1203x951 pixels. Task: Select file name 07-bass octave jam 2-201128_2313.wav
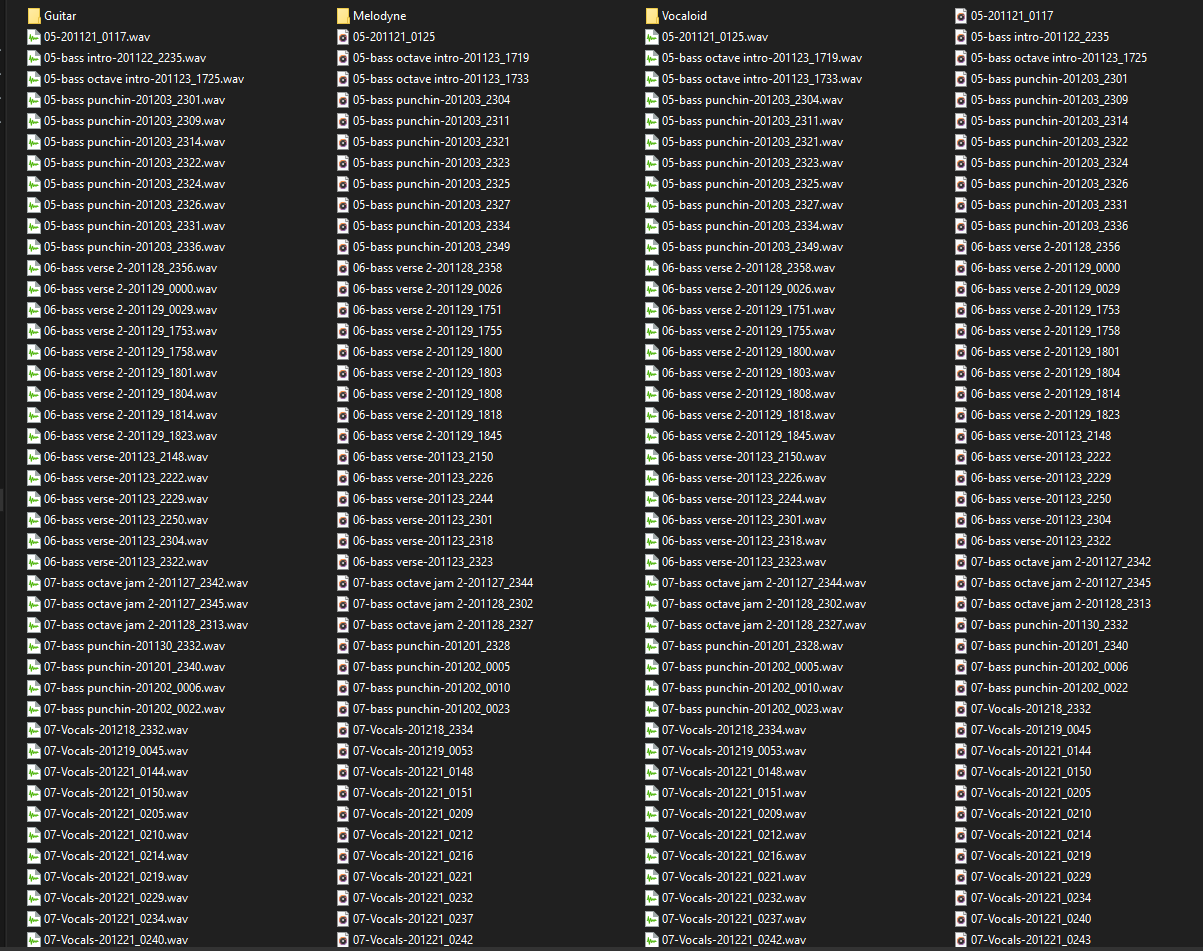tap(146, 625)
